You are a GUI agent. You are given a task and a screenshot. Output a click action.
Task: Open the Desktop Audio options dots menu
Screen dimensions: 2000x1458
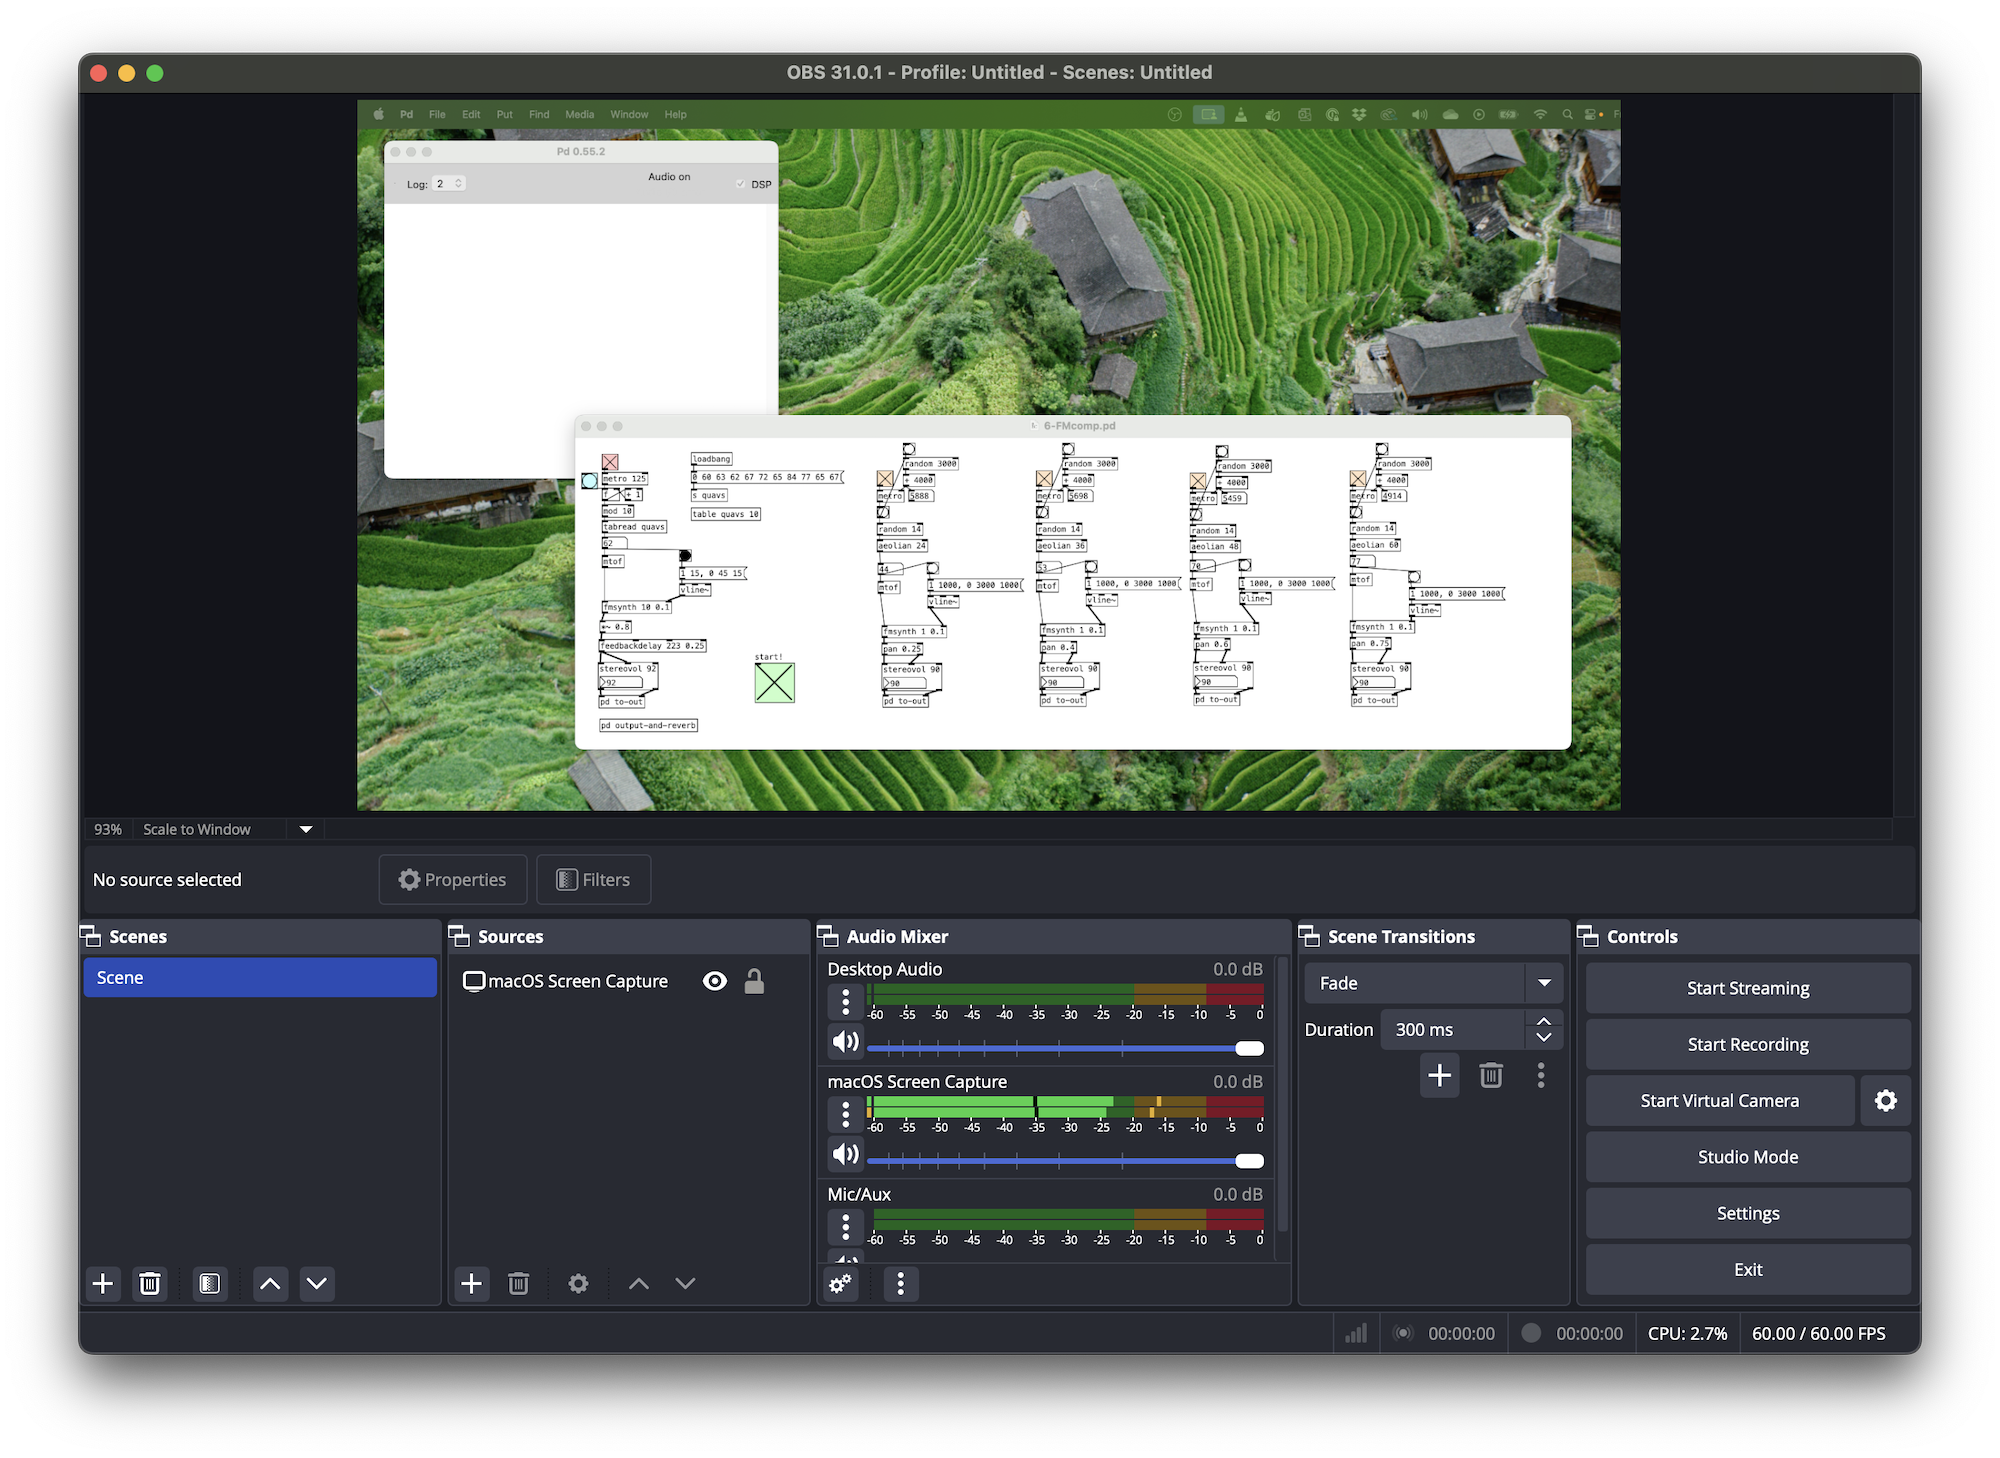tap(845, 1001)
